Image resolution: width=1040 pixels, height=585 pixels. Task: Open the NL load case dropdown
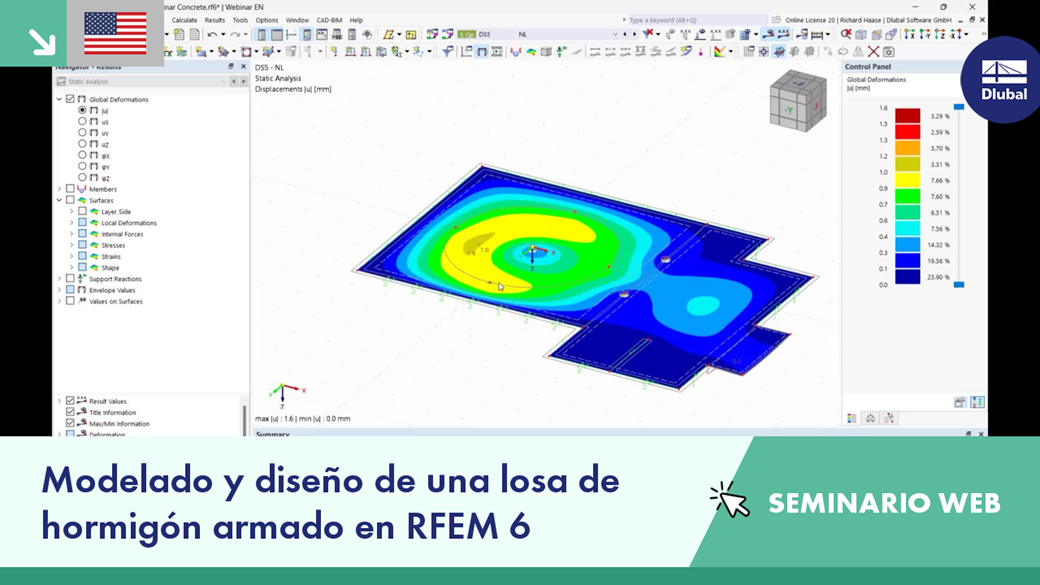pyautogui.click(x=615, y=35)
